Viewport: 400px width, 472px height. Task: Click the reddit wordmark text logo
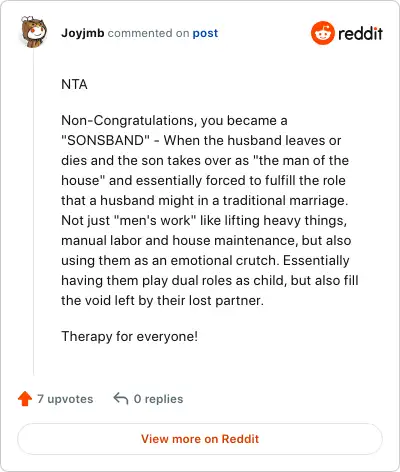pos(360,33)
